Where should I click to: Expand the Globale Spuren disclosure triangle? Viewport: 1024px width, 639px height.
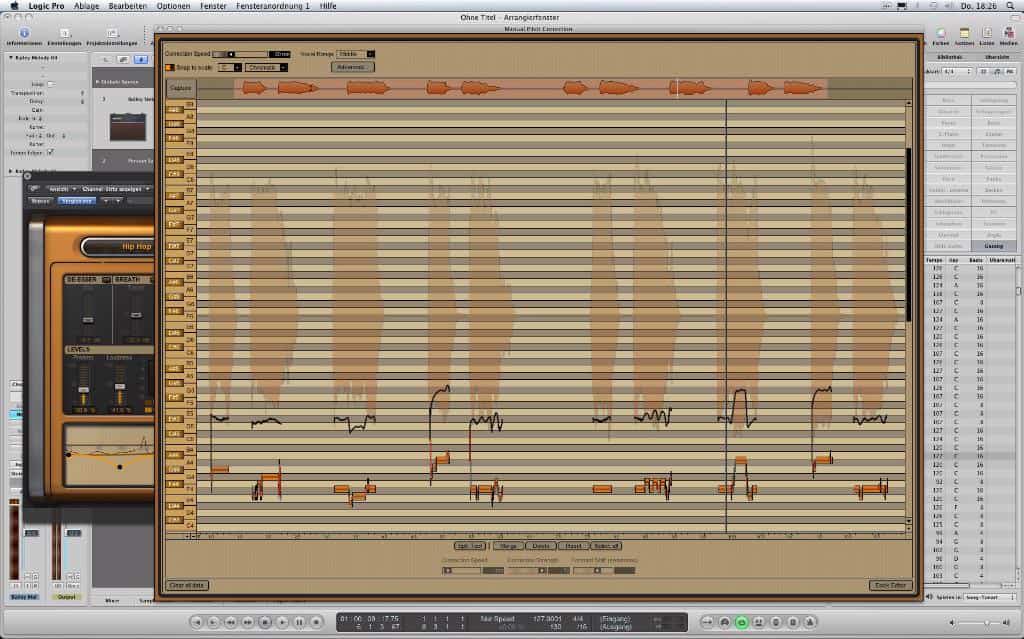pyautogui.click(x=97, y=82)
